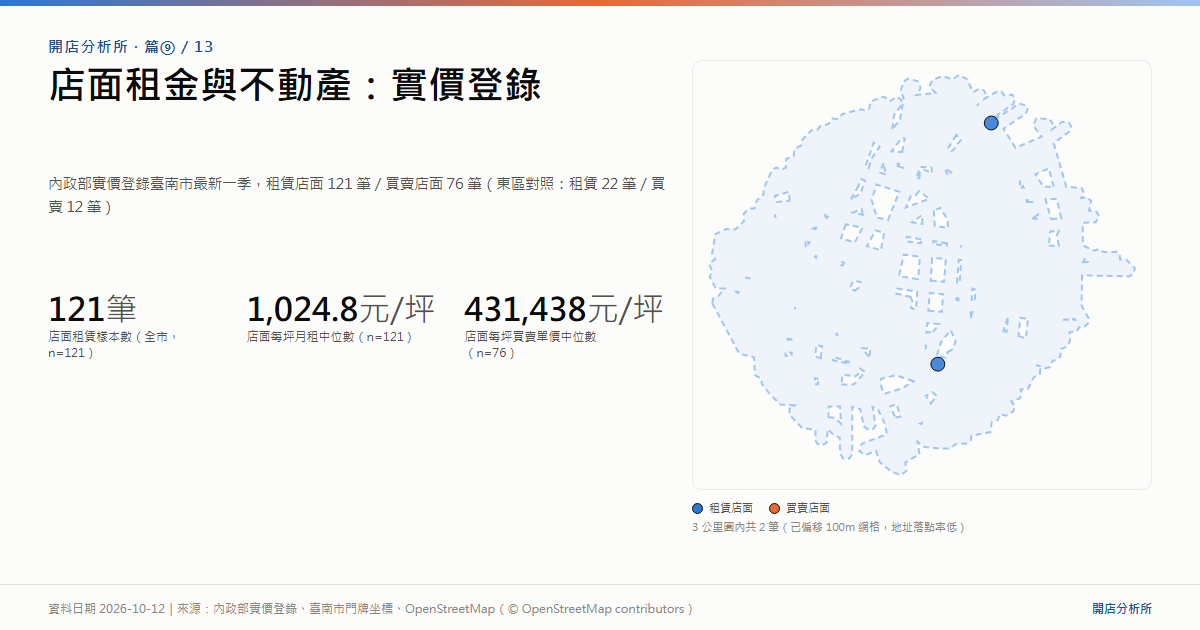Select the 租賃店面 legend label

[731, 508]
